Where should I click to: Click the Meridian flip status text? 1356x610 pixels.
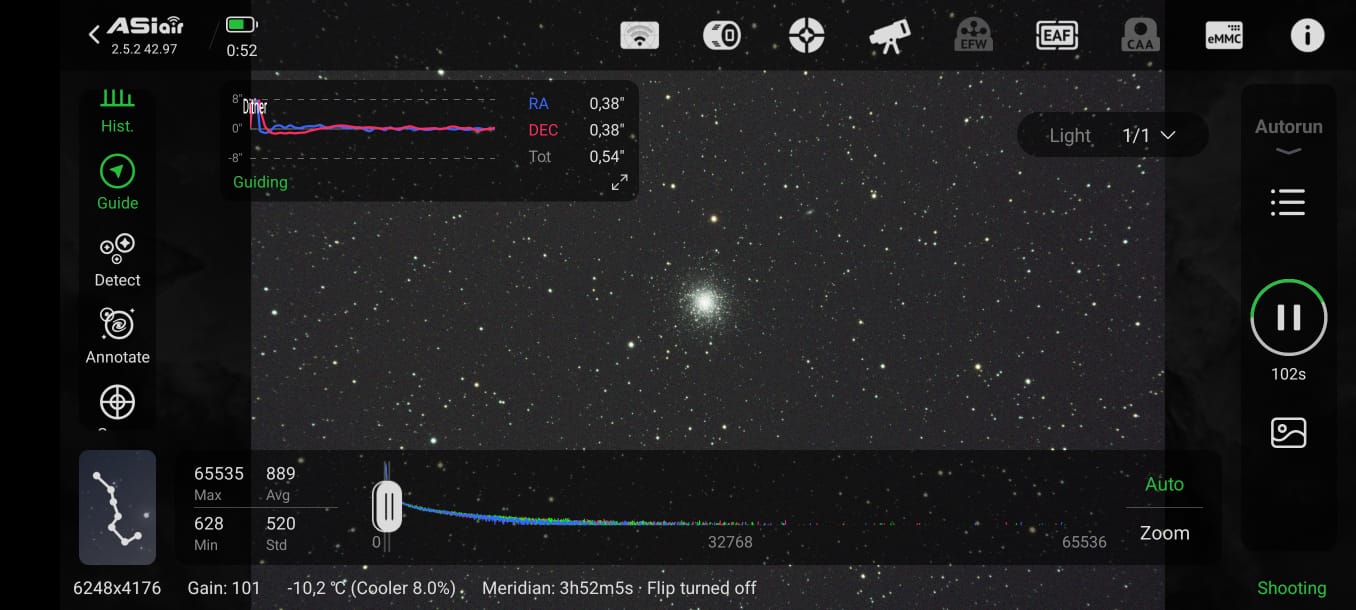[619, 588]
